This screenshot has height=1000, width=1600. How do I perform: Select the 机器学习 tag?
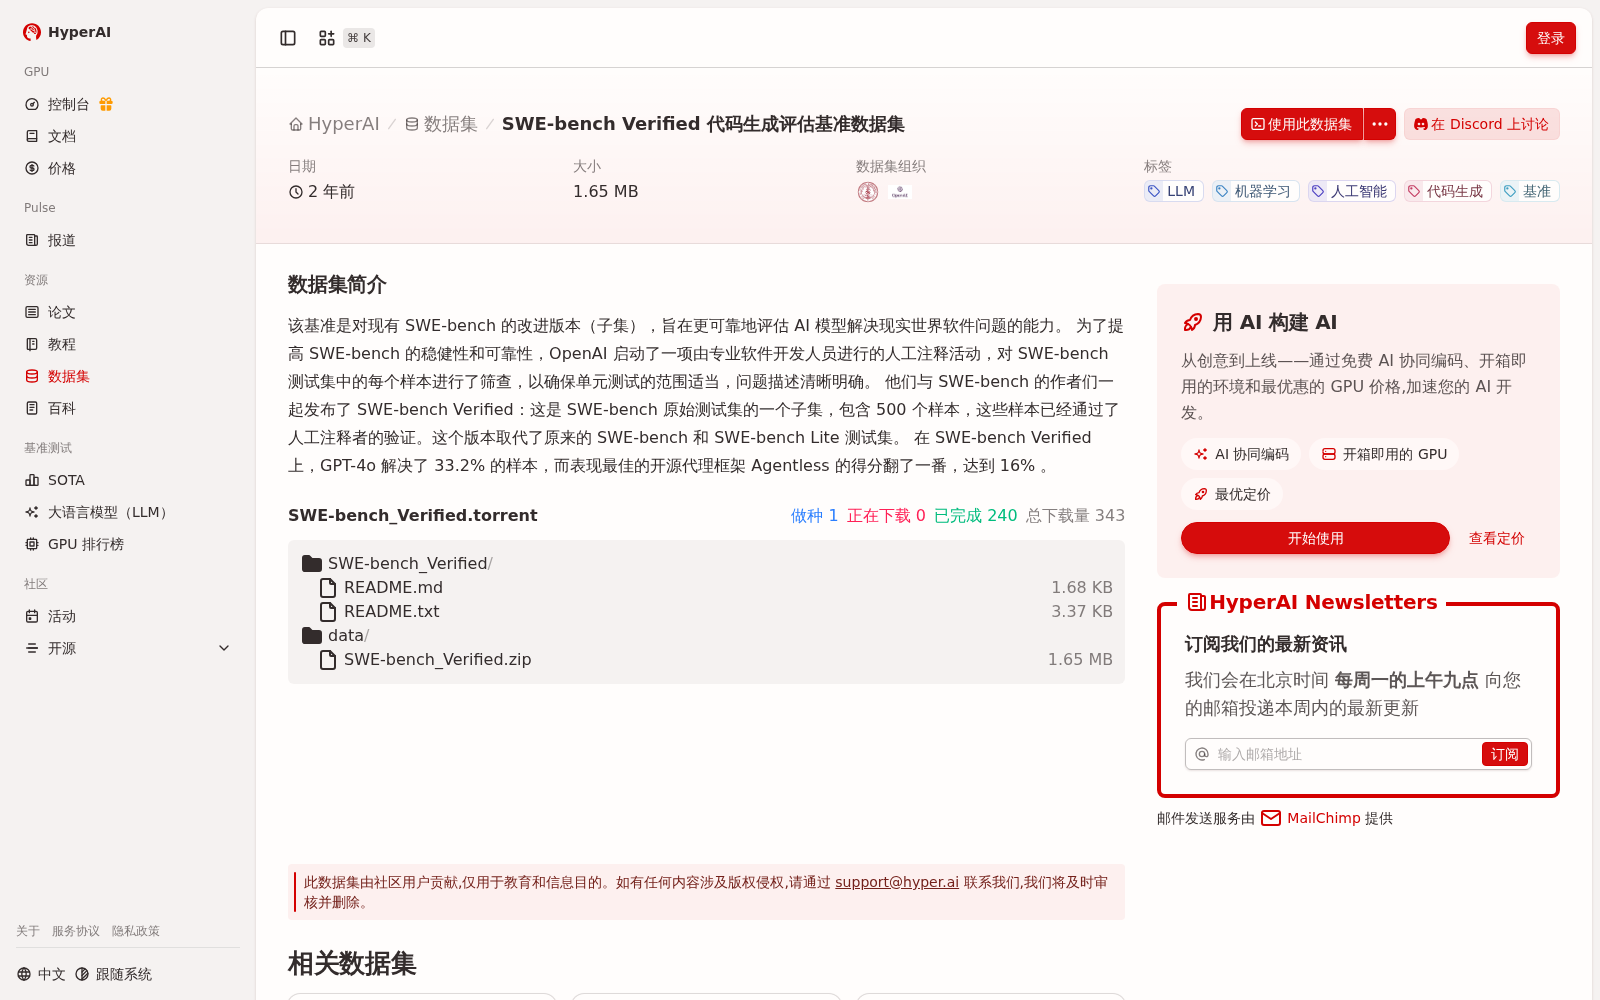[1256, 191]
